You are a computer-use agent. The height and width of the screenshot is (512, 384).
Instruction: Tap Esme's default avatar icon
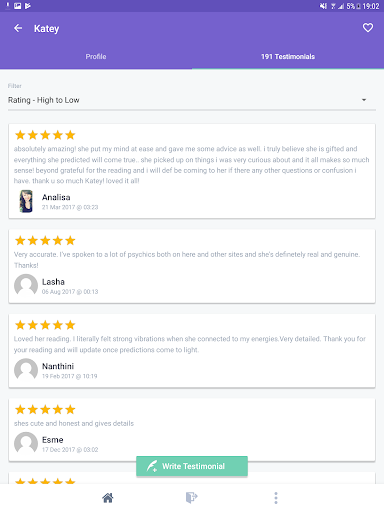tap(26, 443)
